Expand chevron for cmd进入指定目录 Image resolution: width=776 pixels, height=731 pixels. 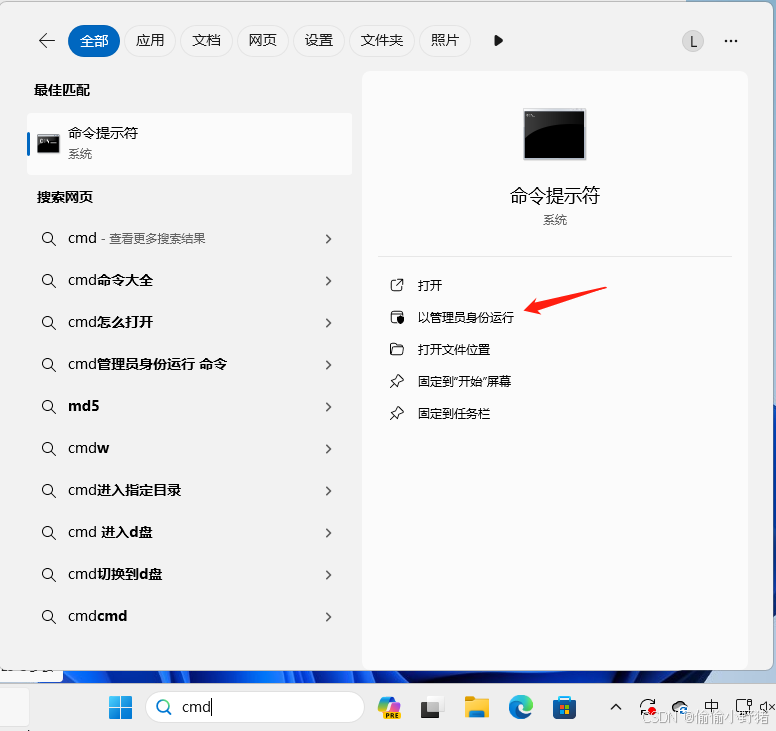[328, 491]
